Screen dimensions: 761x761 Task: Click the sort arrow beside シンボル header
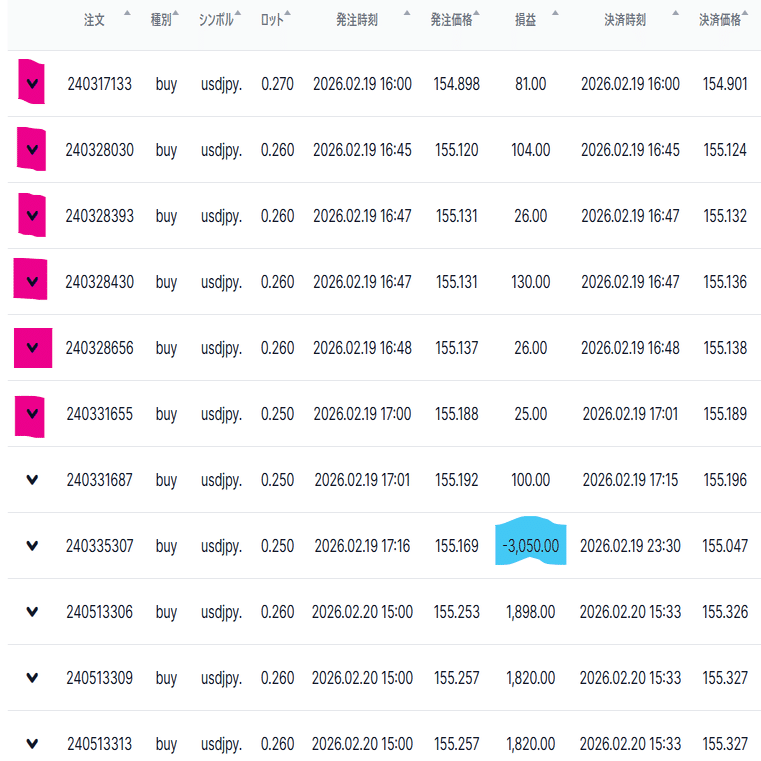[x=238, y=14]
